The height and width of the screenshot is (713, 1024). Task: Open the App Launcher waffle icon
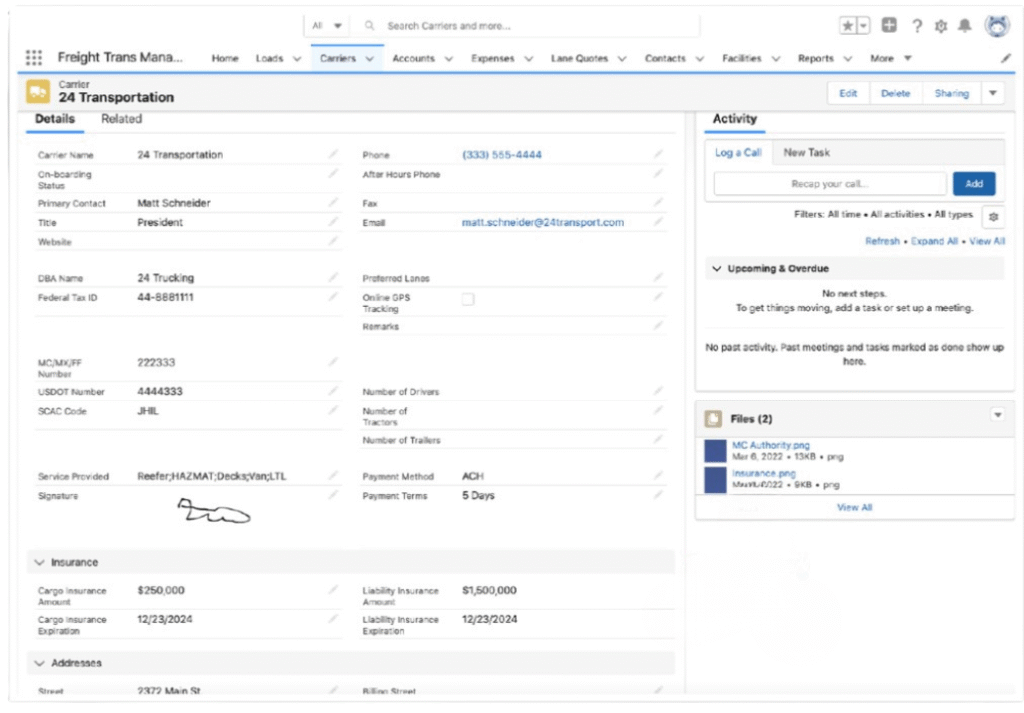click(34, 58)
